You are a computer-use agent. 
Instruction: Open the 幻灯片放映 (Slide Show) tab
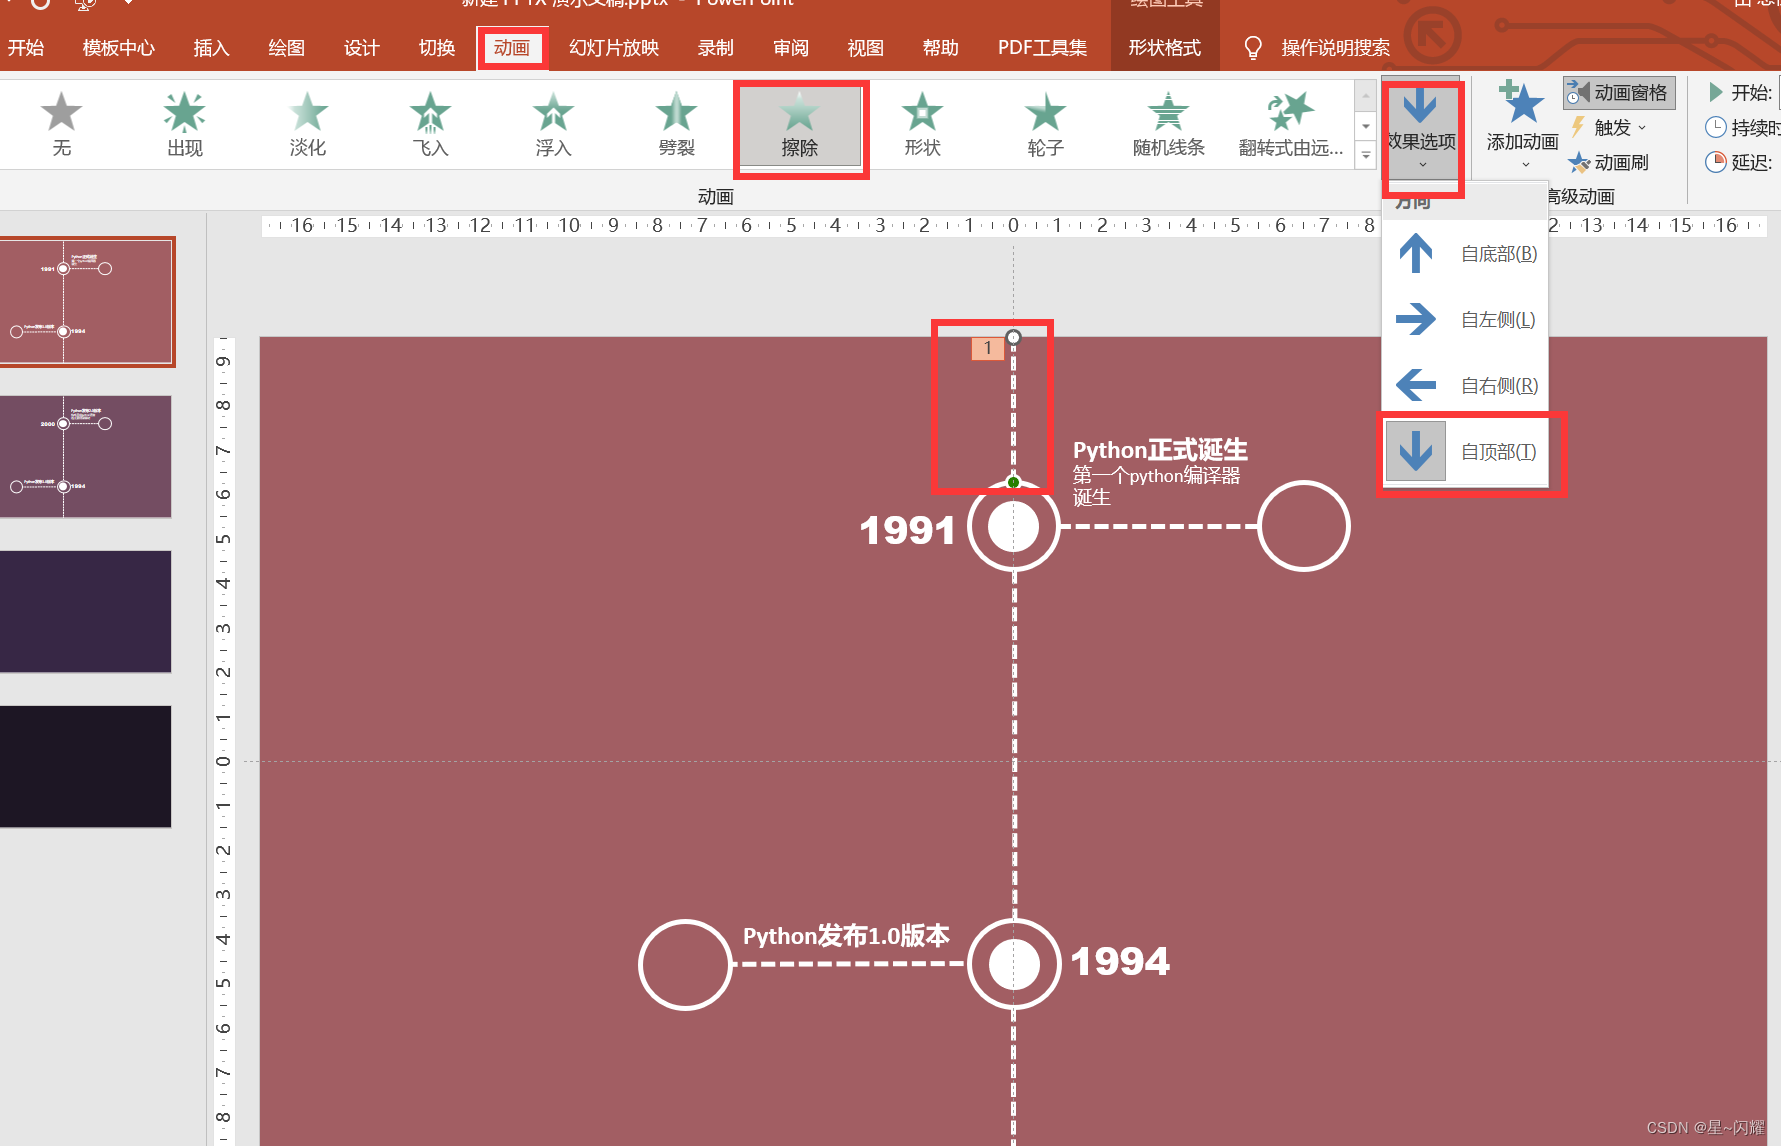click(614, 48)
